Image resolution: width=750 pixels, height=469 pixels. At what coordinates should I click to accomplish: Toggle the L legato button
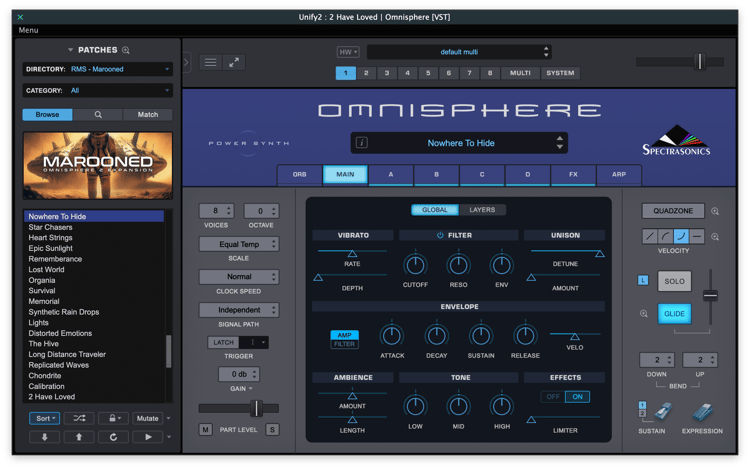tap(643, 281)
